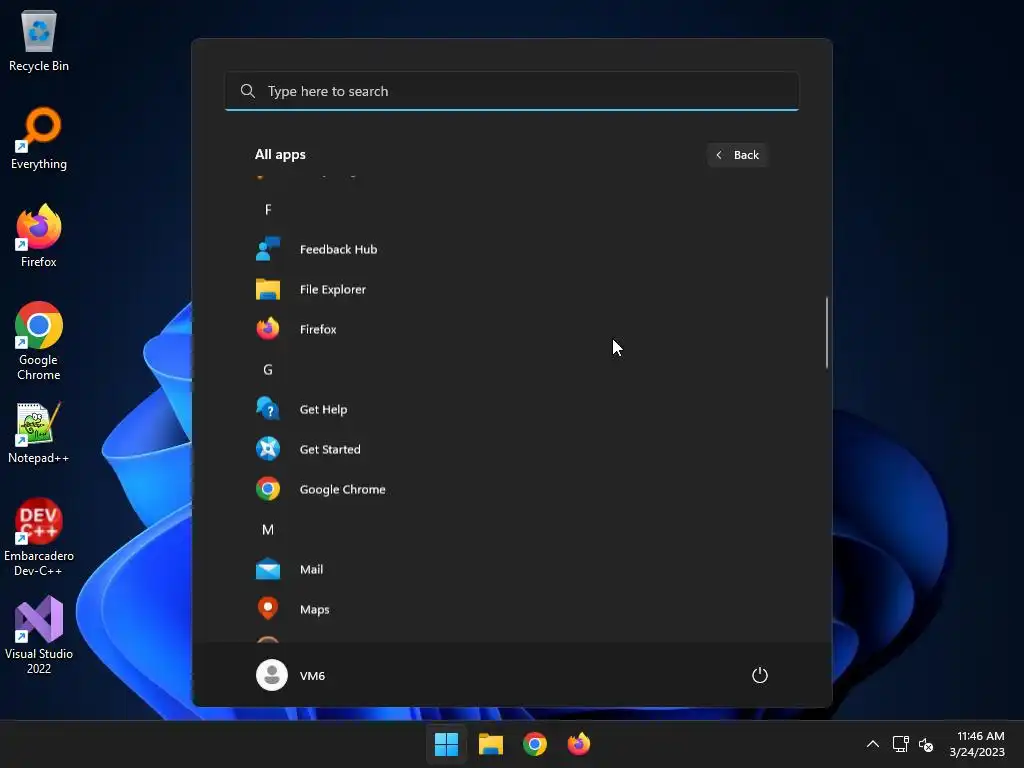Open Firefox in the All apps list

coord(511,329)
